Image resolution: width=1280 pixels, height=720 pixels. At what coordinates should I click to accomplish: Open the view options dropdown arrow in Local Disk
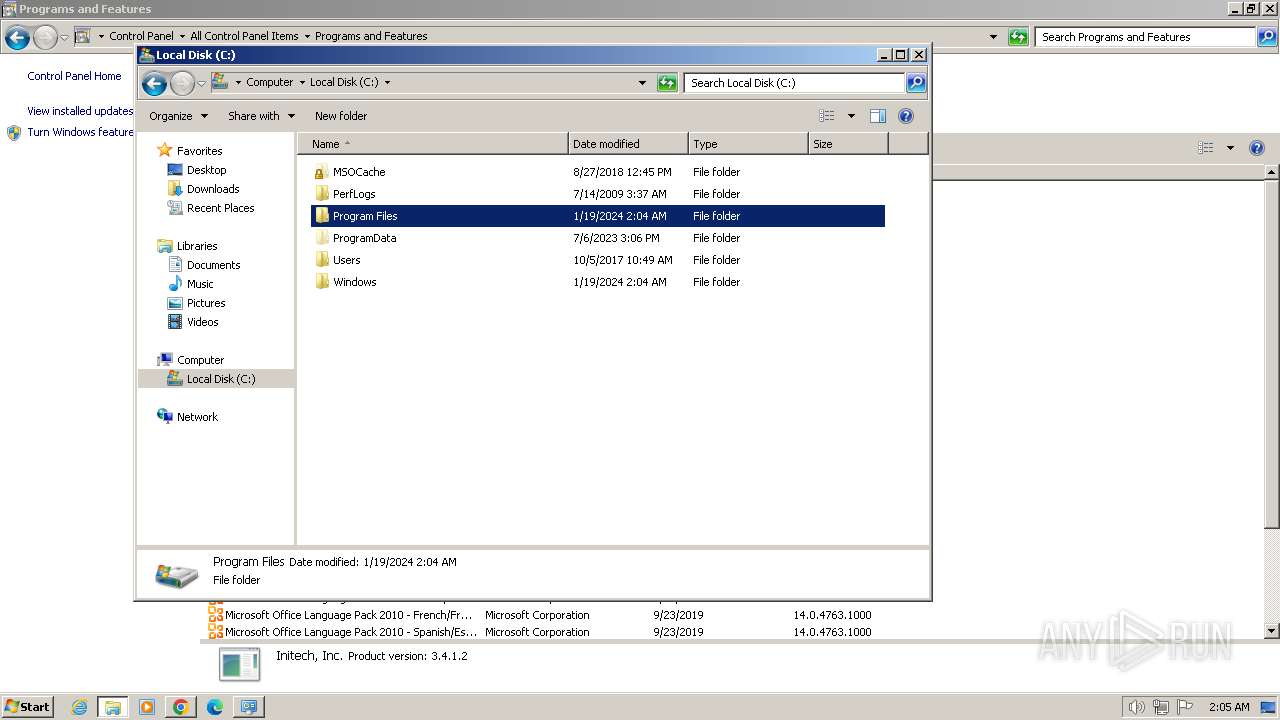[851, 116]
